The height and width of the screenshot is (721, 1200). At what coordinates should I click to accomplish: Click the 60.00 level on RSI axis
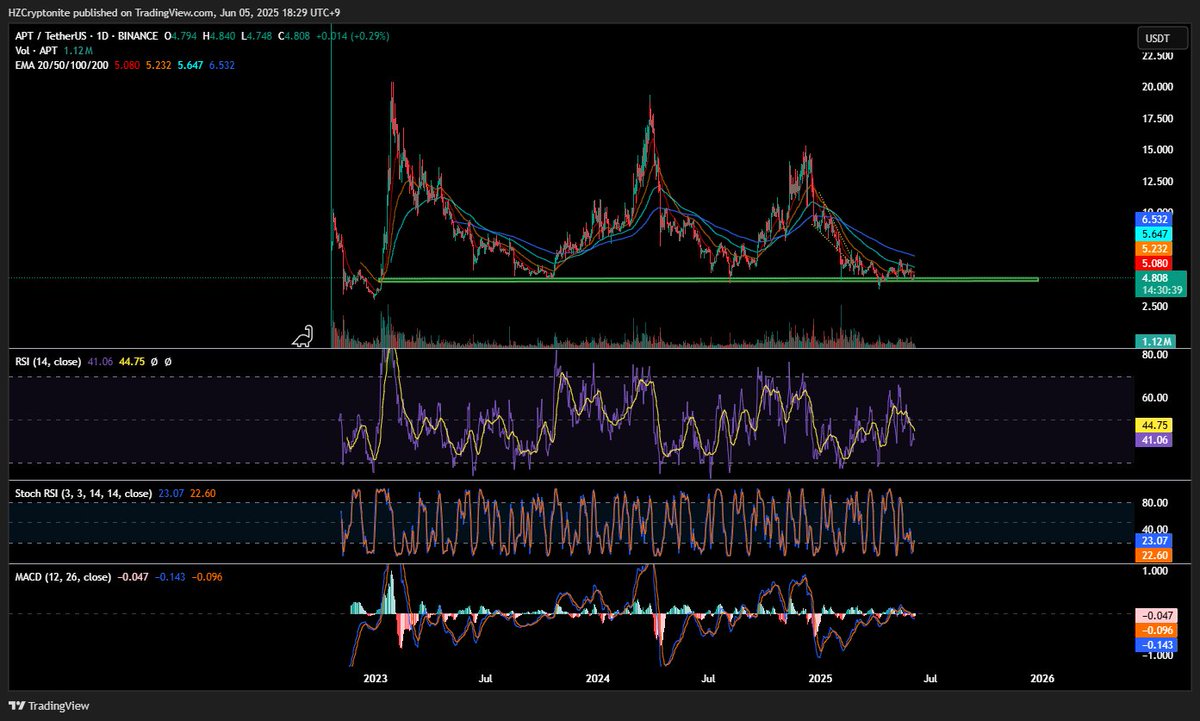tap(1157, 397)
